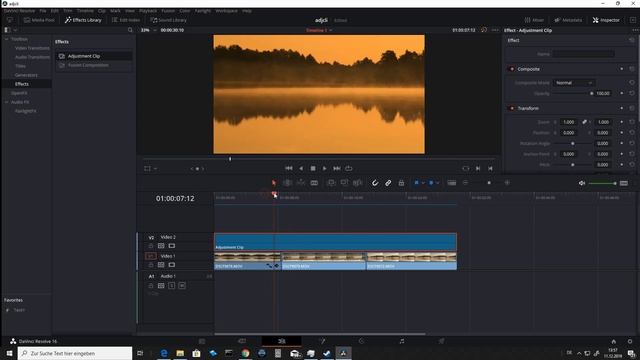Toggle Loop playback button
The width and height of the screenshot is (640, 360).
click(349, 168)
